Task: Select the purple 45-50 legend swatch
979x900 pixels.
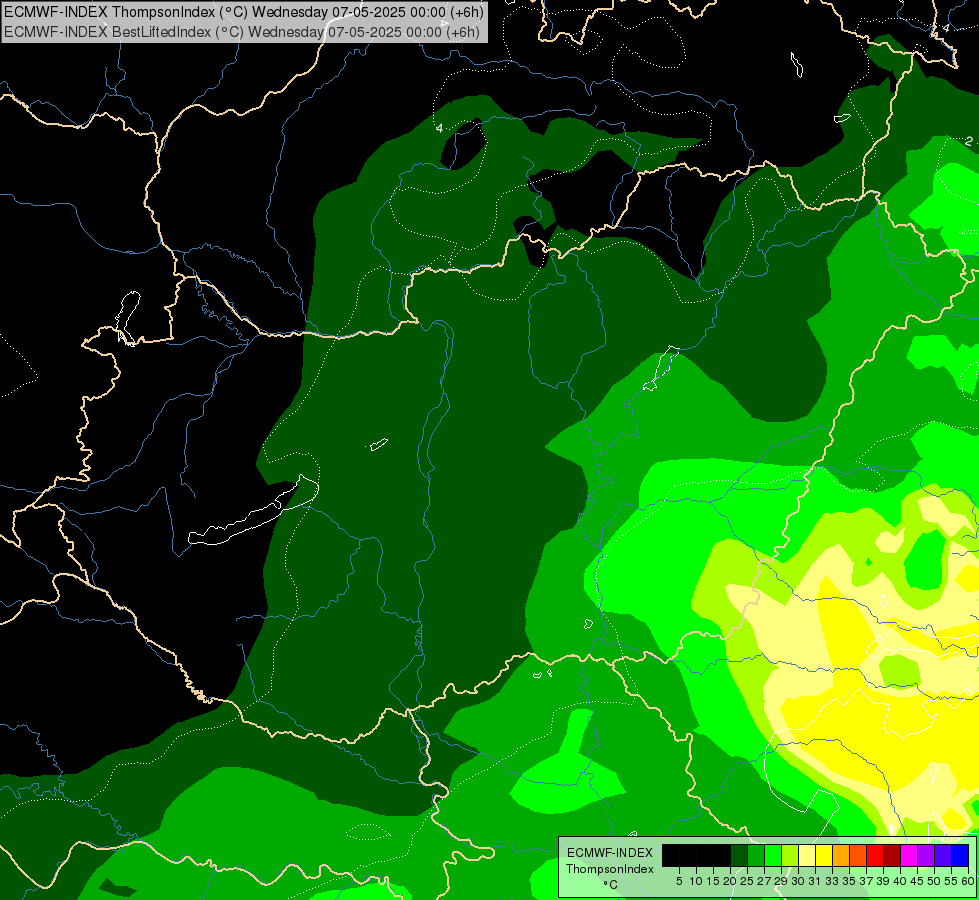Action: [926, 855]
